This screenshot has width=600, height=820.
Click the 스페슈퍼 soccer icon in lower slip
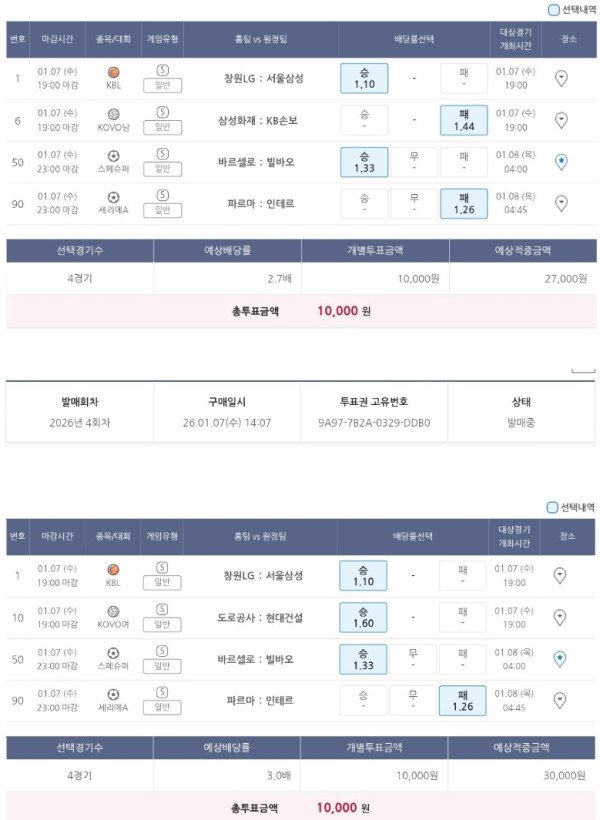click(113, 652)
